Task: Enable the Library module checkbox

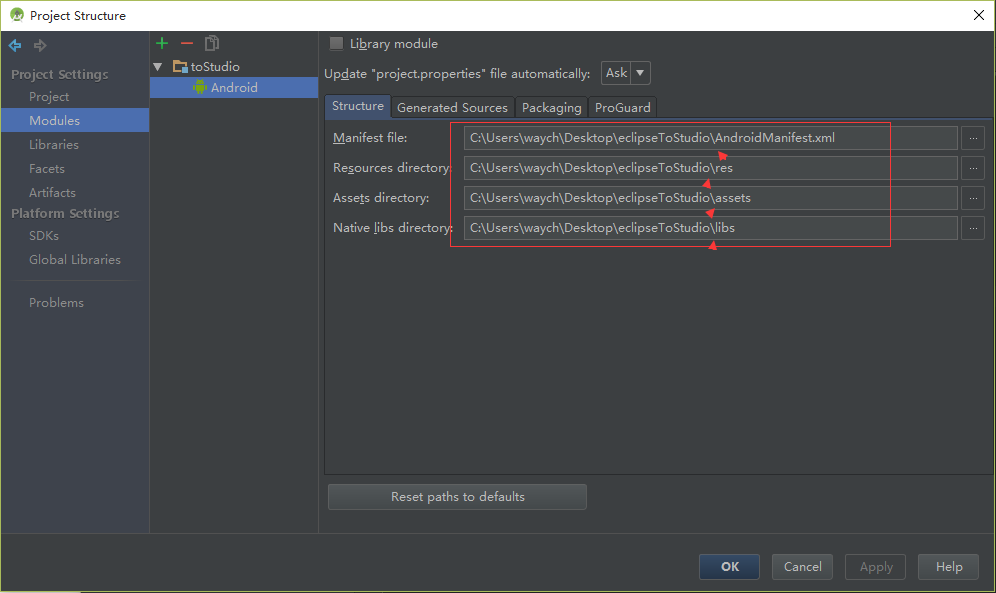Action: coord(336,43)
